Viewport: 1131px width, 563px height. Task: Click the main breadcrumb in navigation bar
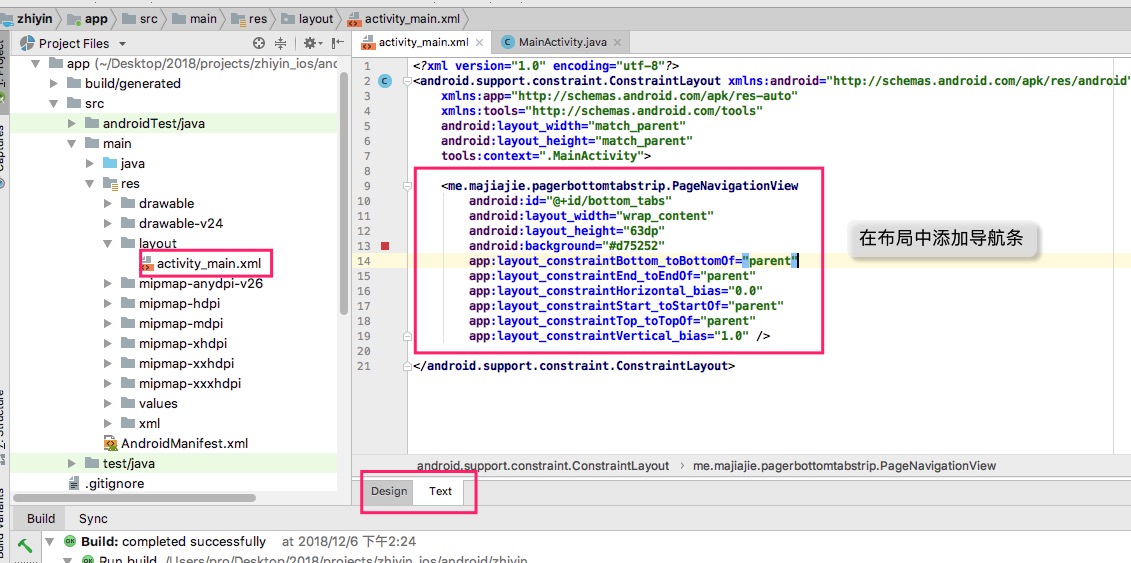(196, 19)
